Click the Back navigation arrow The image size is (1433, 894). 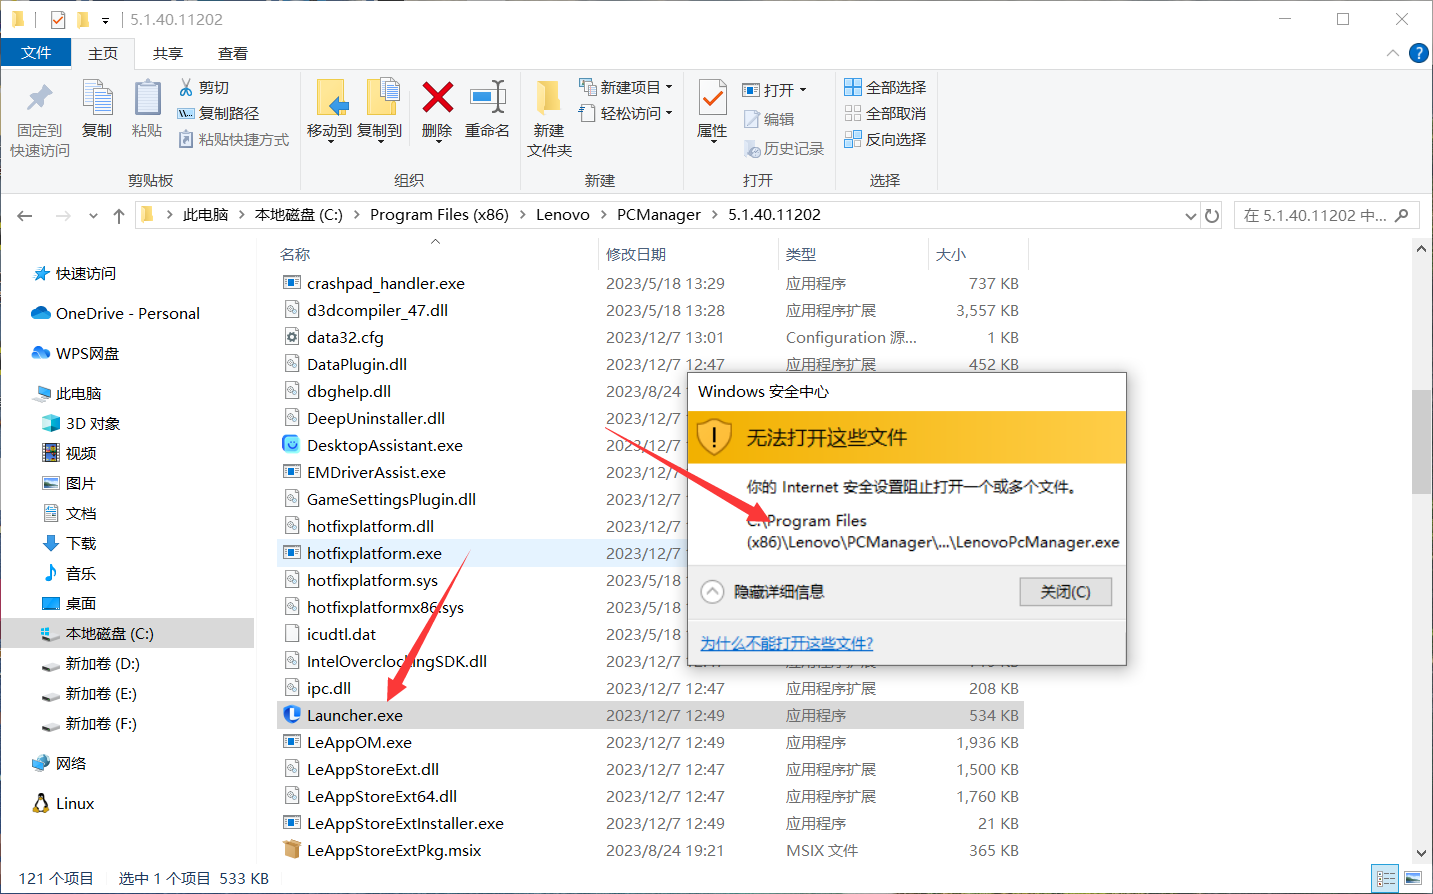pyautogui.click(x=25, y=215)
